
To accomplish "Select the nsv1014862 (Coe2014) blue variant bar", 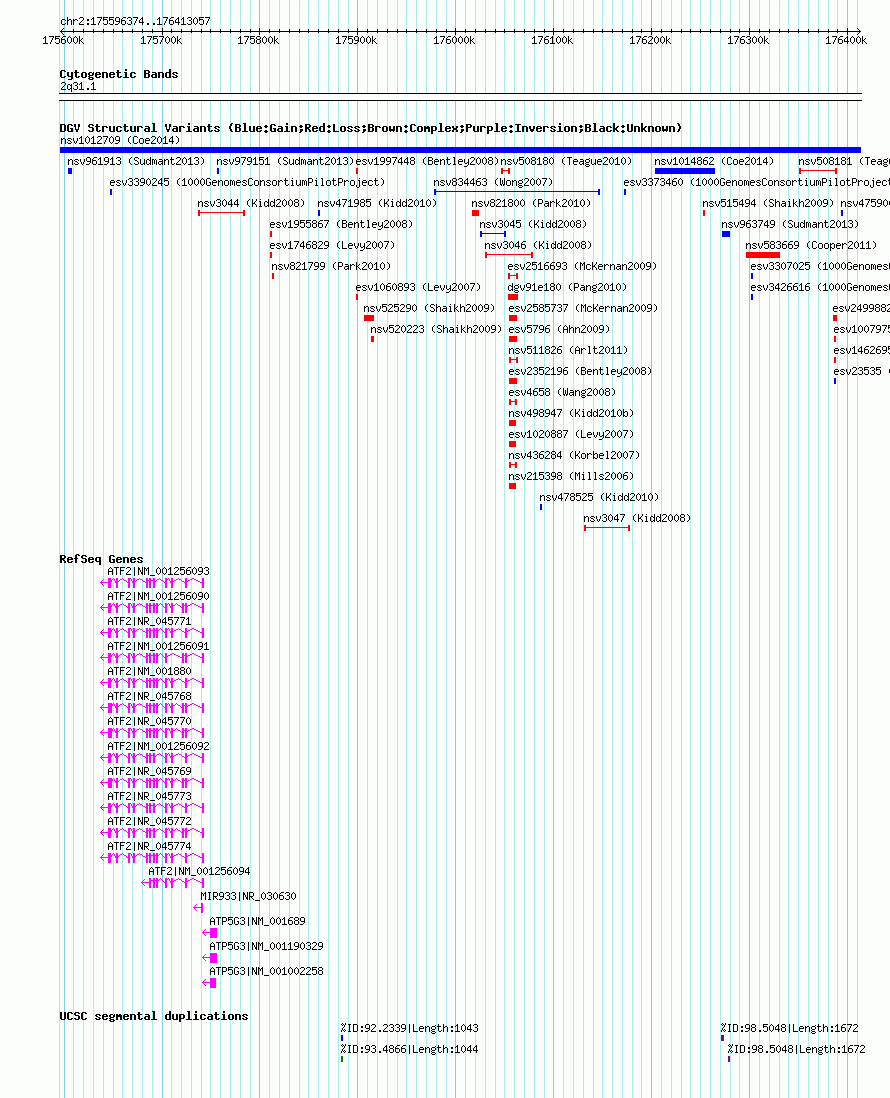I will 685,171.
